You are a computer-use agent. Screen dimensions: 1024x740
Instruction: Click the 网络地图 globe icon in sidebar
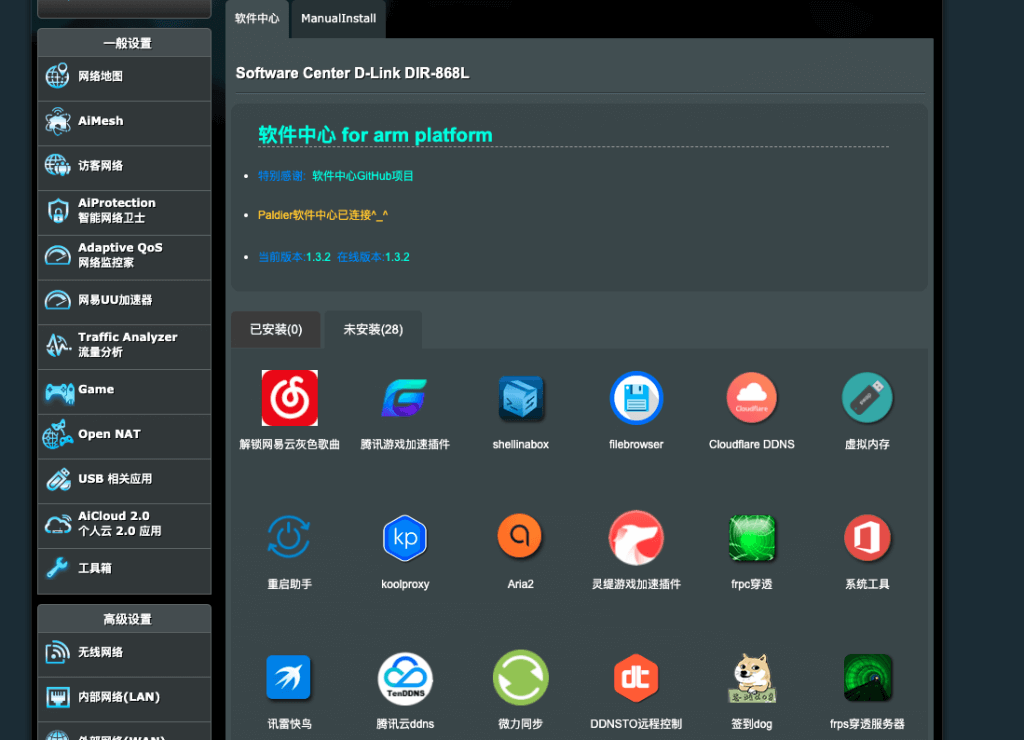57,76
